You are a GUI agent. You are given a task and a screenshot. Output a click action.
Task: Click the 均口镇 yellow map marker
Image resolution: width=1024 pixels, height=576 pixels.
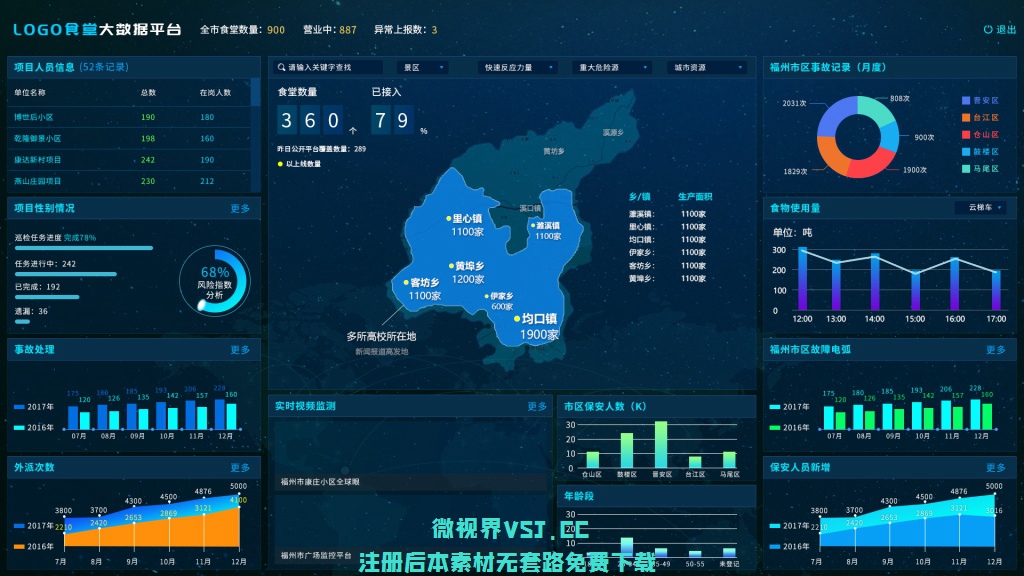517,319
